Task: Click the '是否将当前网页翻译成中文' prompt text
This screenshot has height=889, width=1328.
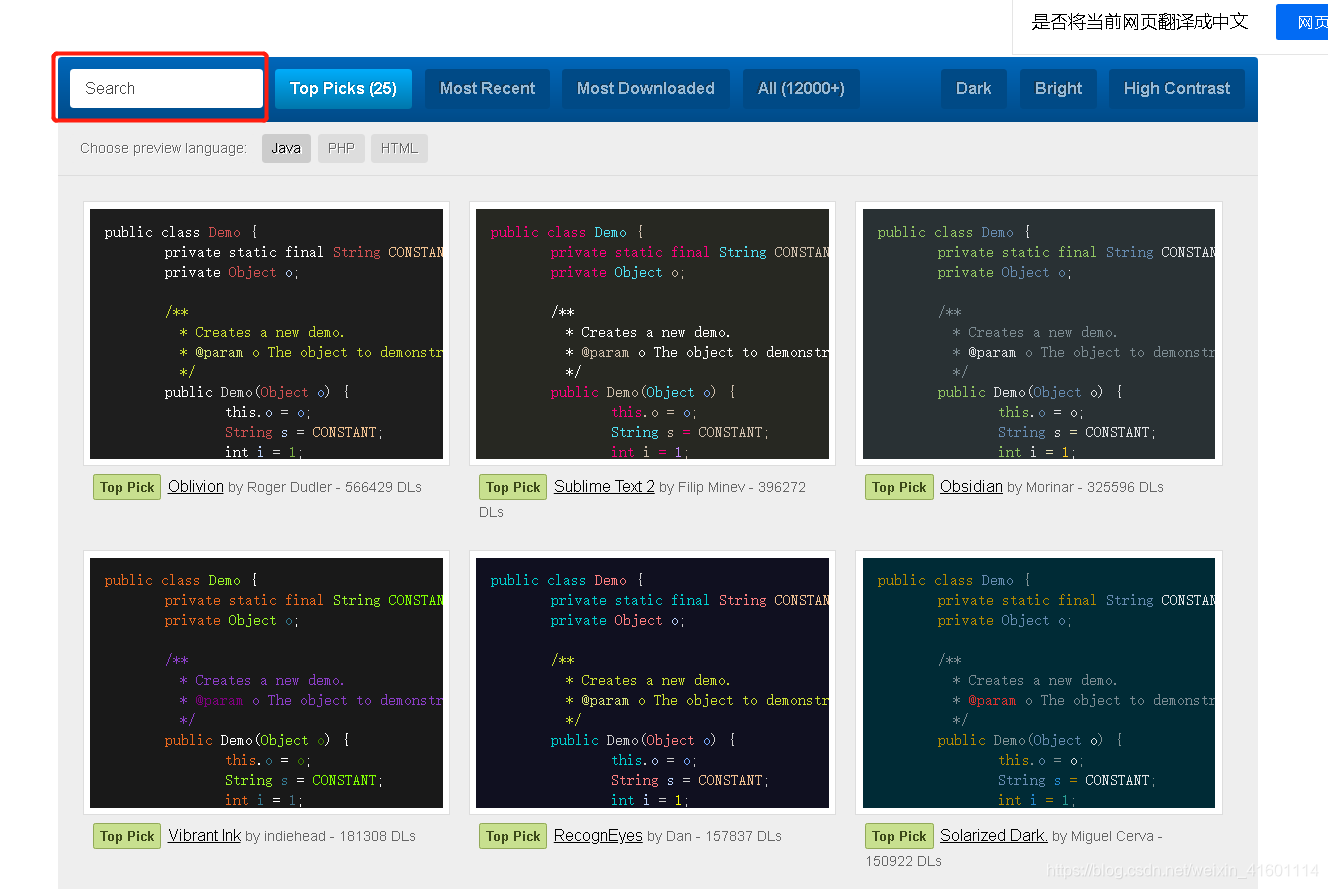Action: coord(1140,22)
